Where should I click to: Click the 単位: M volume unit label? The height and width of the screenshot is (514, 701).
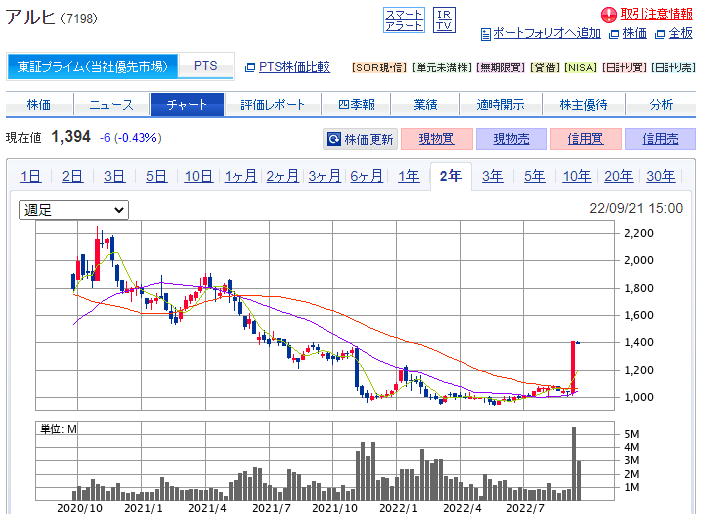(59, 429)
